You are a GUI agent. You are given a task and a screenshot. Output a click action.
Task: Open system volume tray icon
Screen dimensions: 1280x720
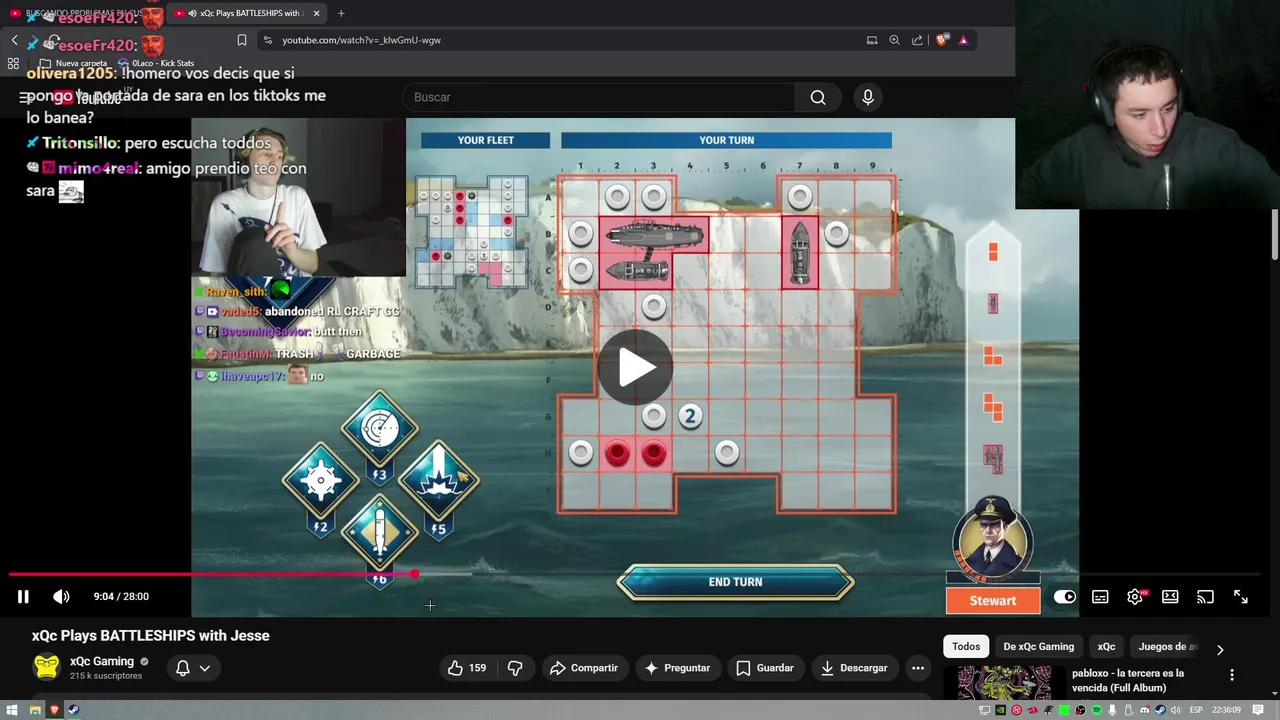click(1175, 710)
